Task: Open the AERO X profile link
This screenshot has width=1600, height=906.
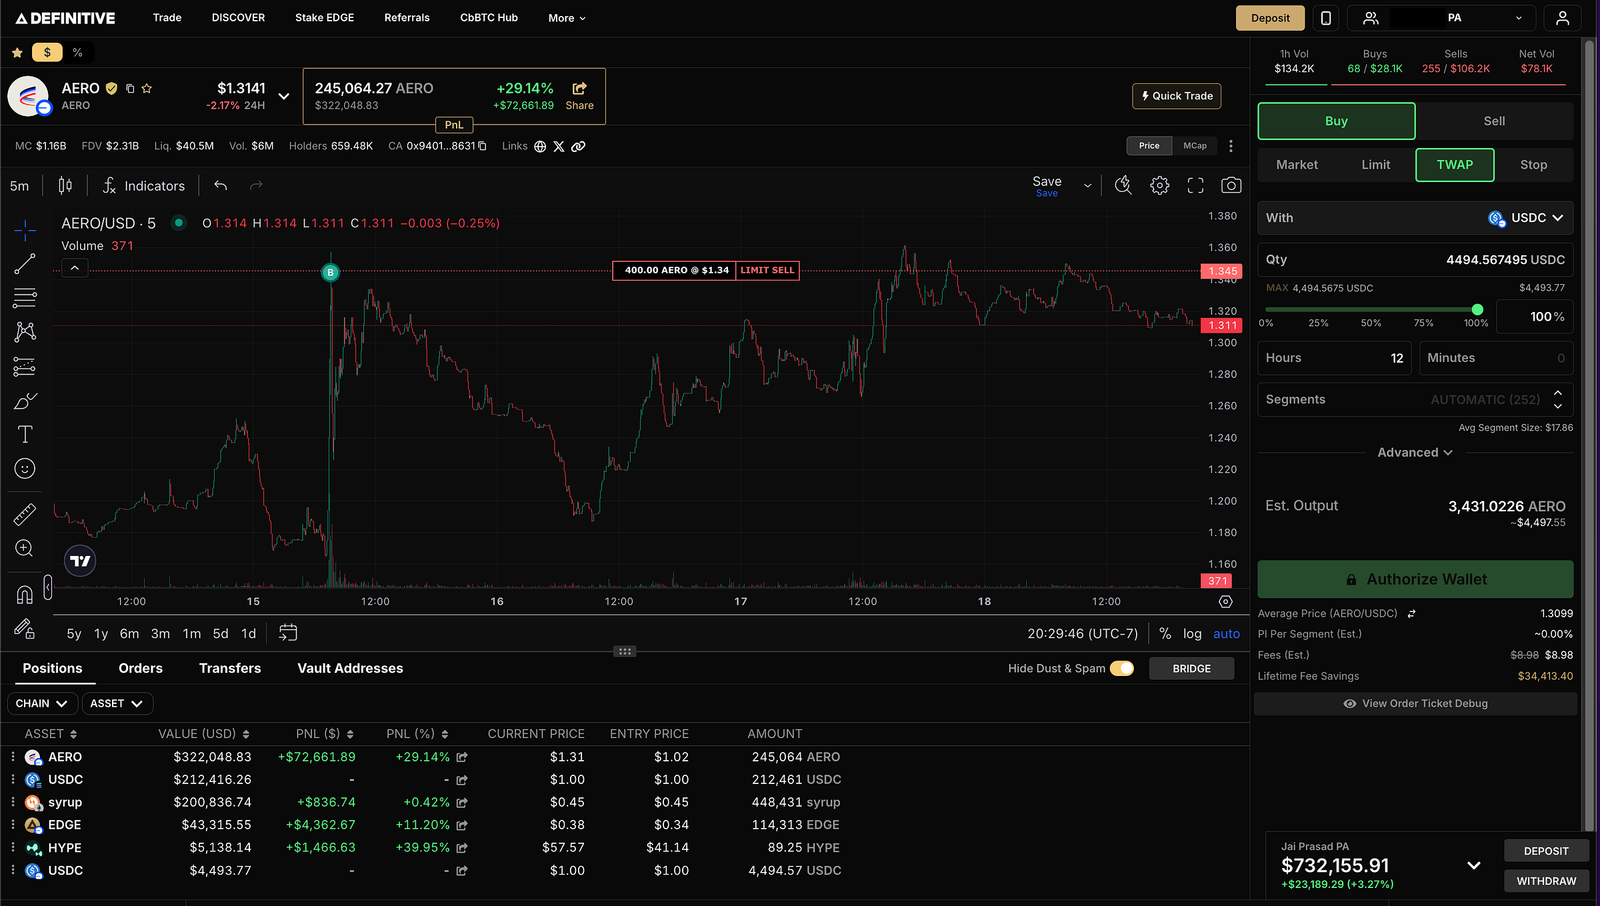Action: (559, 146)
